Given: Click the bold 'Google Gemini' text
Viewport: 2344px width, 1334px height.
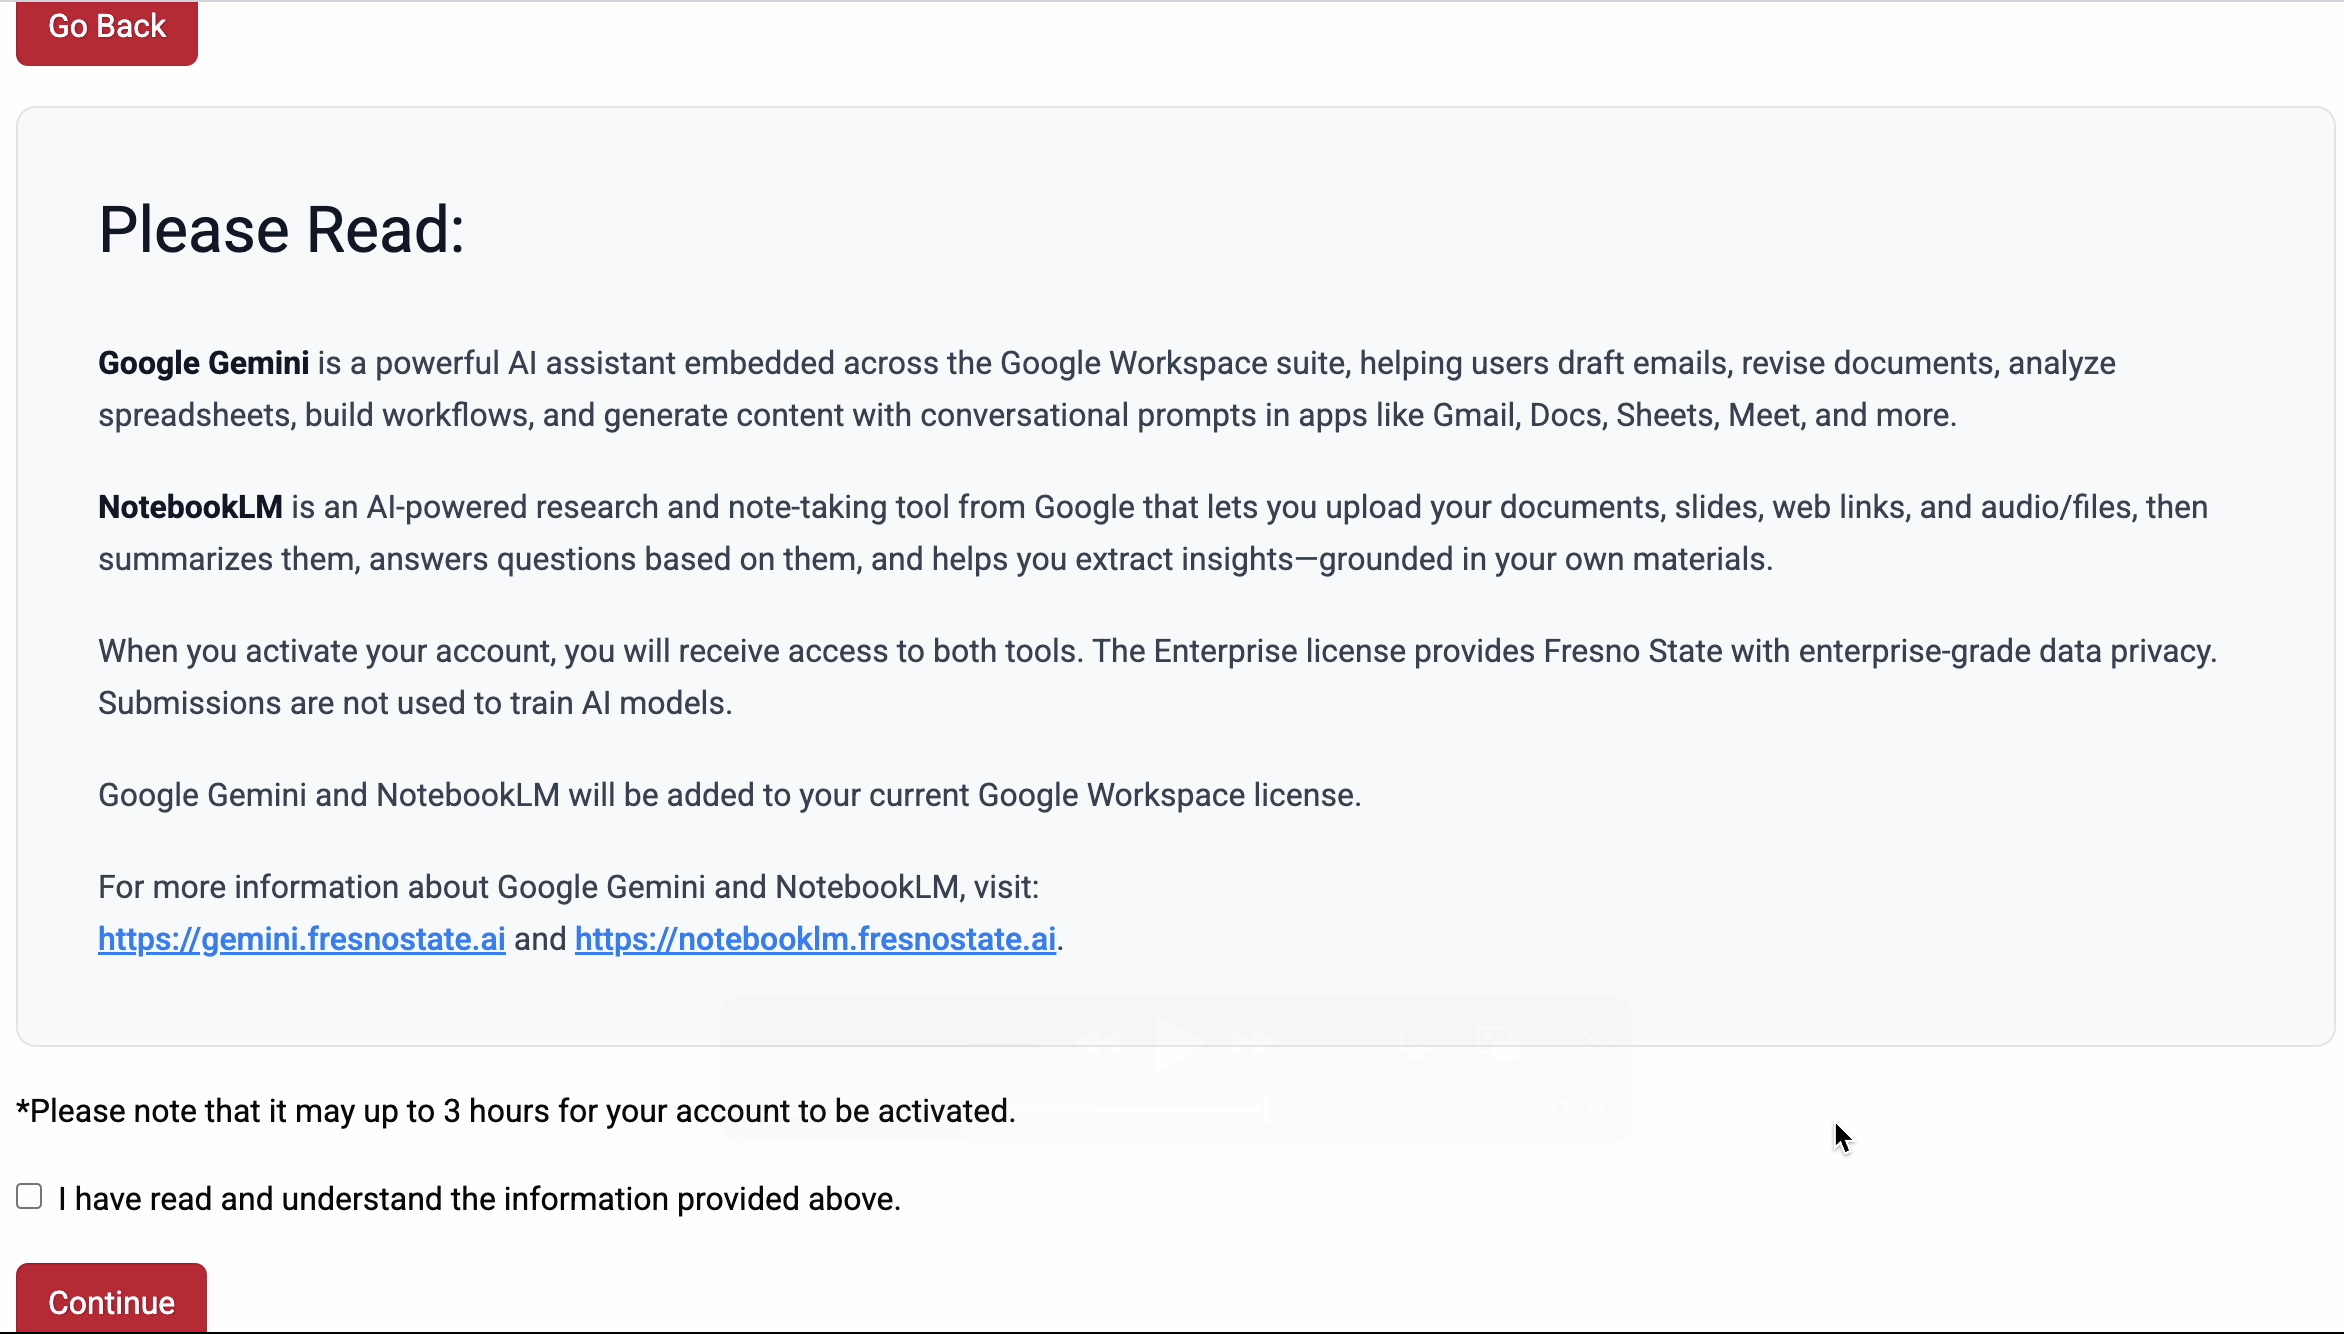Looking at the screenshot, I should pos(203,363).
